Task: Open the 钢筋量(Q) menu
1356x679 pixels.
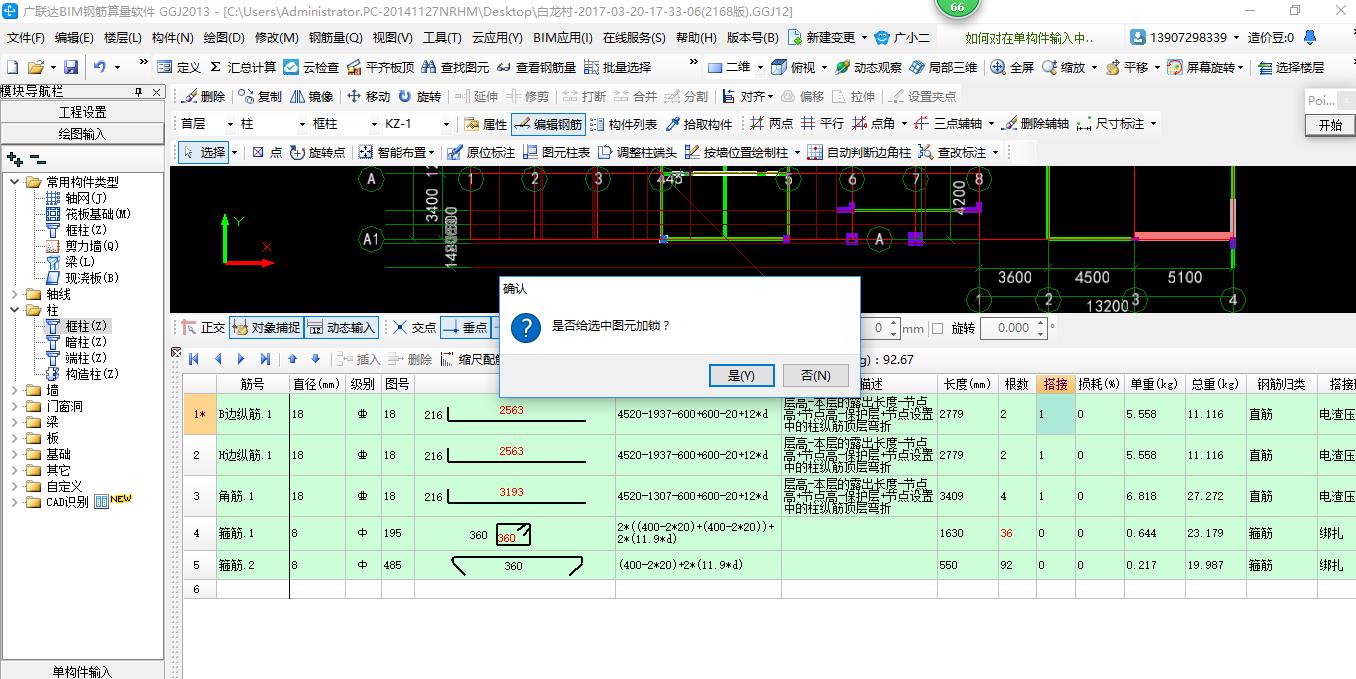Action: tap(336, 38)
